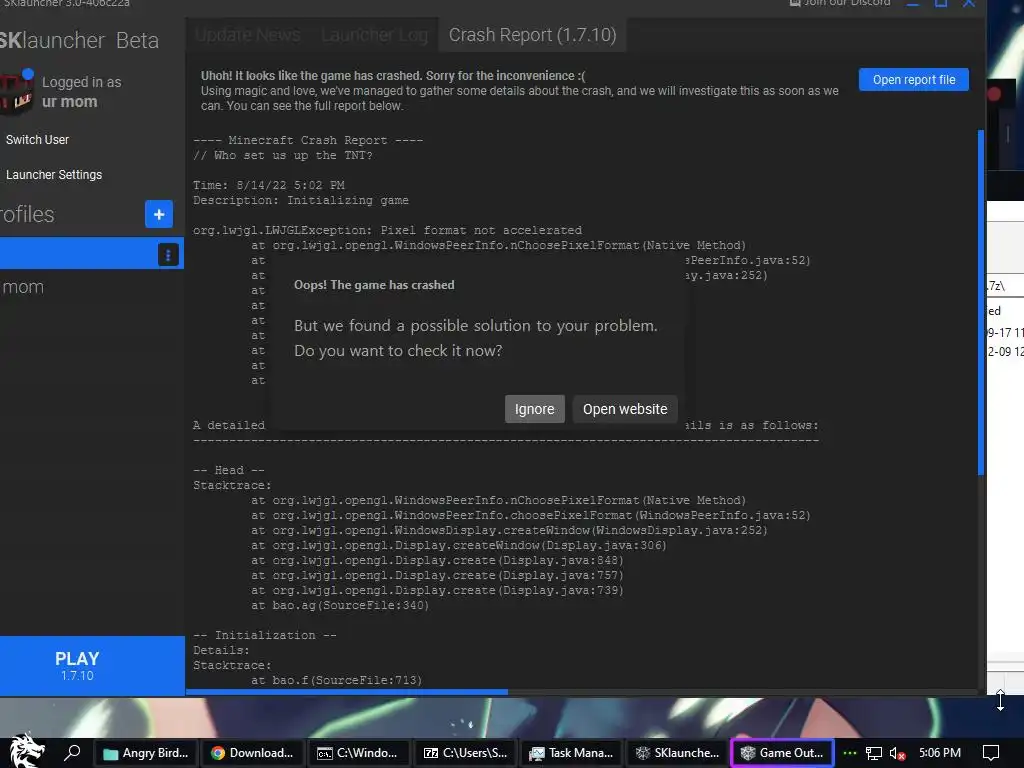Click the 'Description: Initializing game' line
This screenshot has width=1024, height=768.
tap(300, 200)
